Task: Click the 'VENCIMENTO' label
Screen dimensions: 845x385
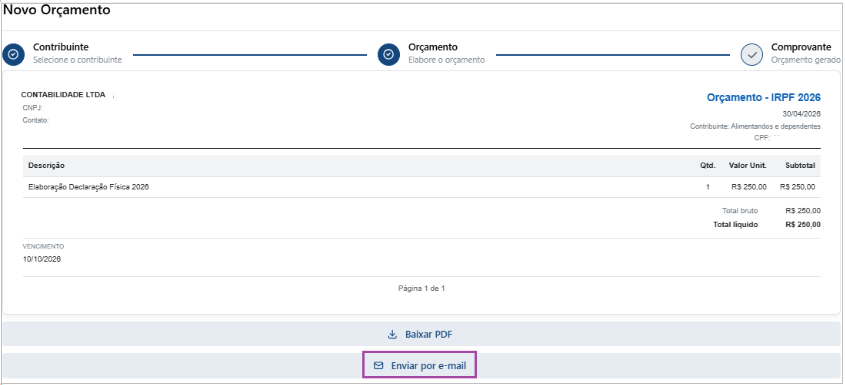Action: click(x=43, y=246)
